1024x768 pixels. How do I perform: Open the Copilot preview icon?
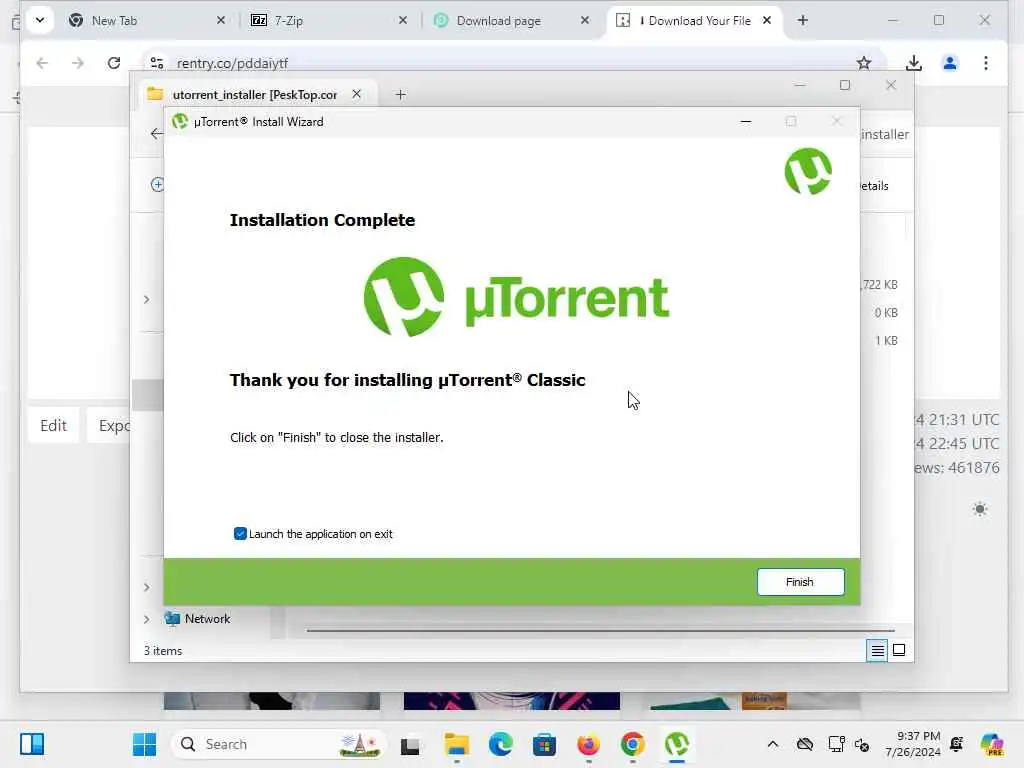coord(993,744)
